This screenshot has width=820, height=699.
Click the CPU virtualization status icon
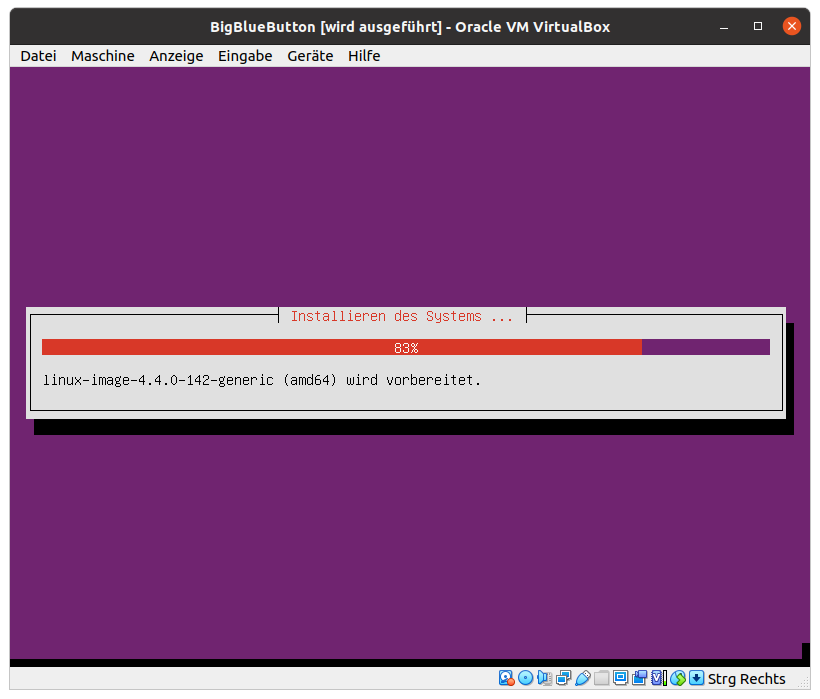(659, 678)
